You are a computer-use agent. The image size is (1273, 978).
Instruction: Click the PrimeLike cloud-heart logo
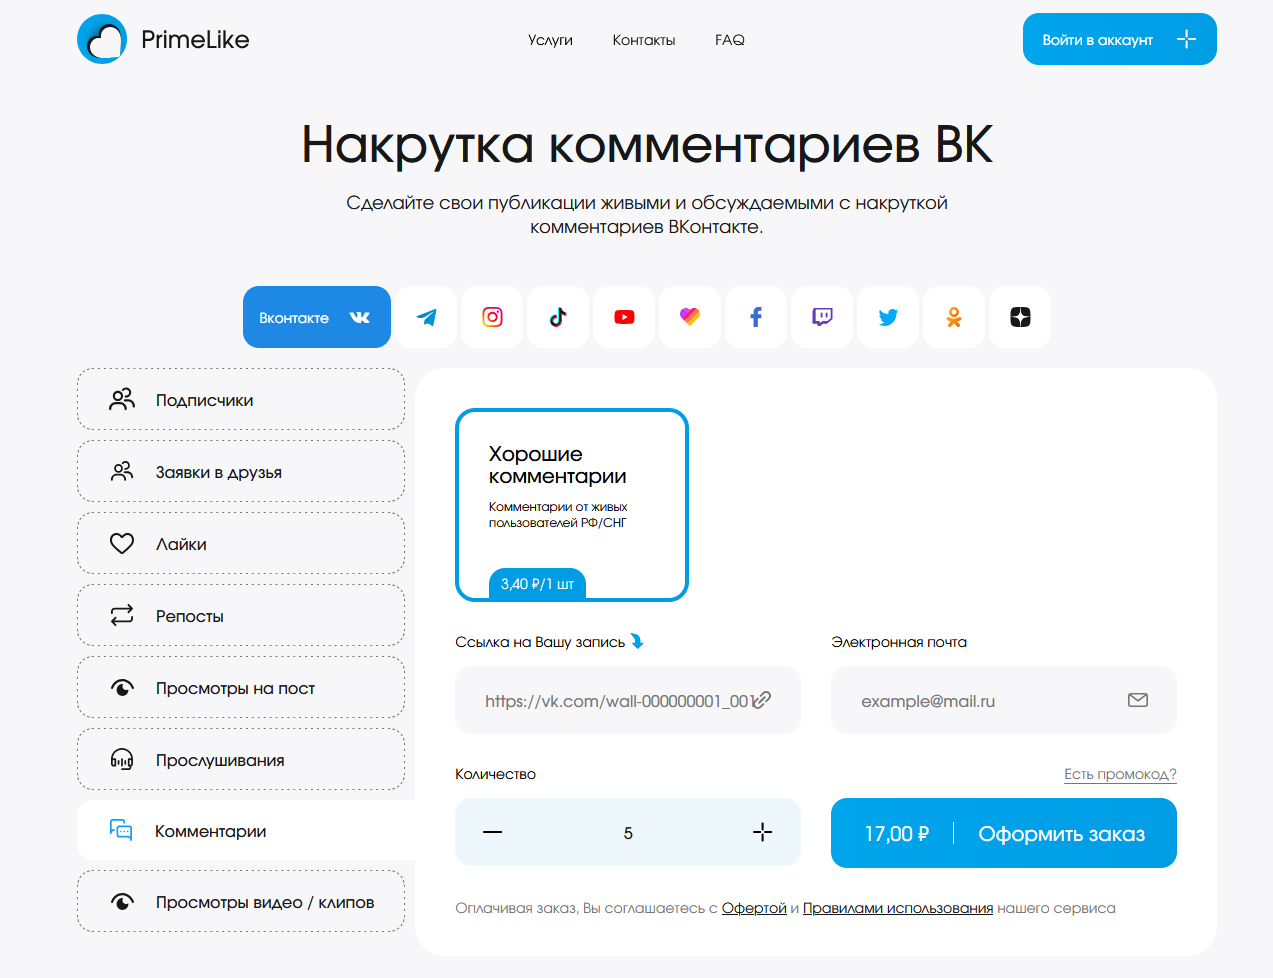(102, 39)
